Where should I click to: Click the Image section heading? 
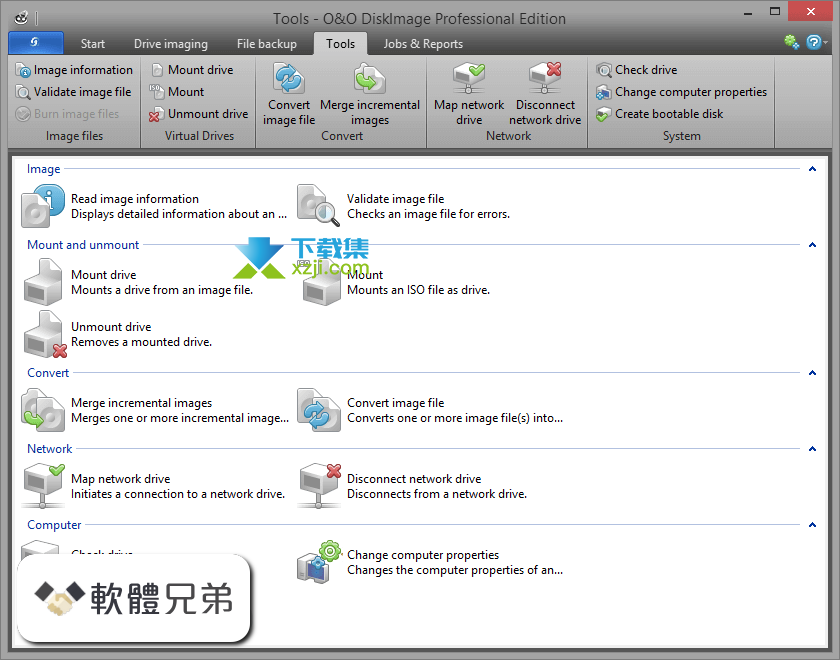43,169
